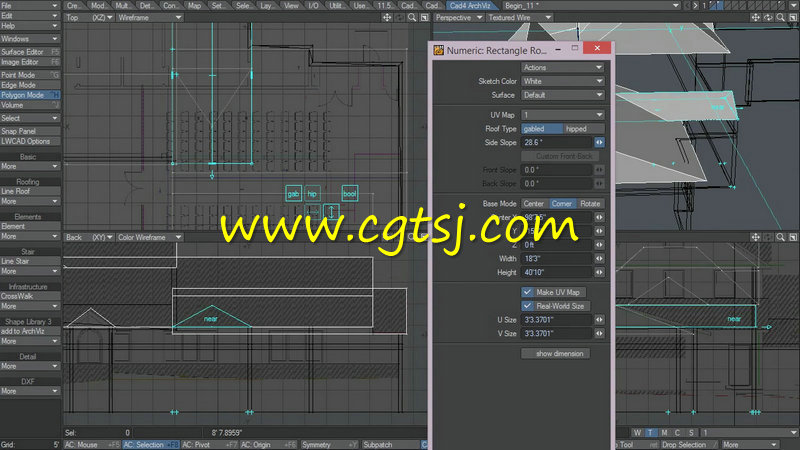This screenshot has height=450, width=800.
Task: Click the CrossWalk button
Action: point(30,296)
